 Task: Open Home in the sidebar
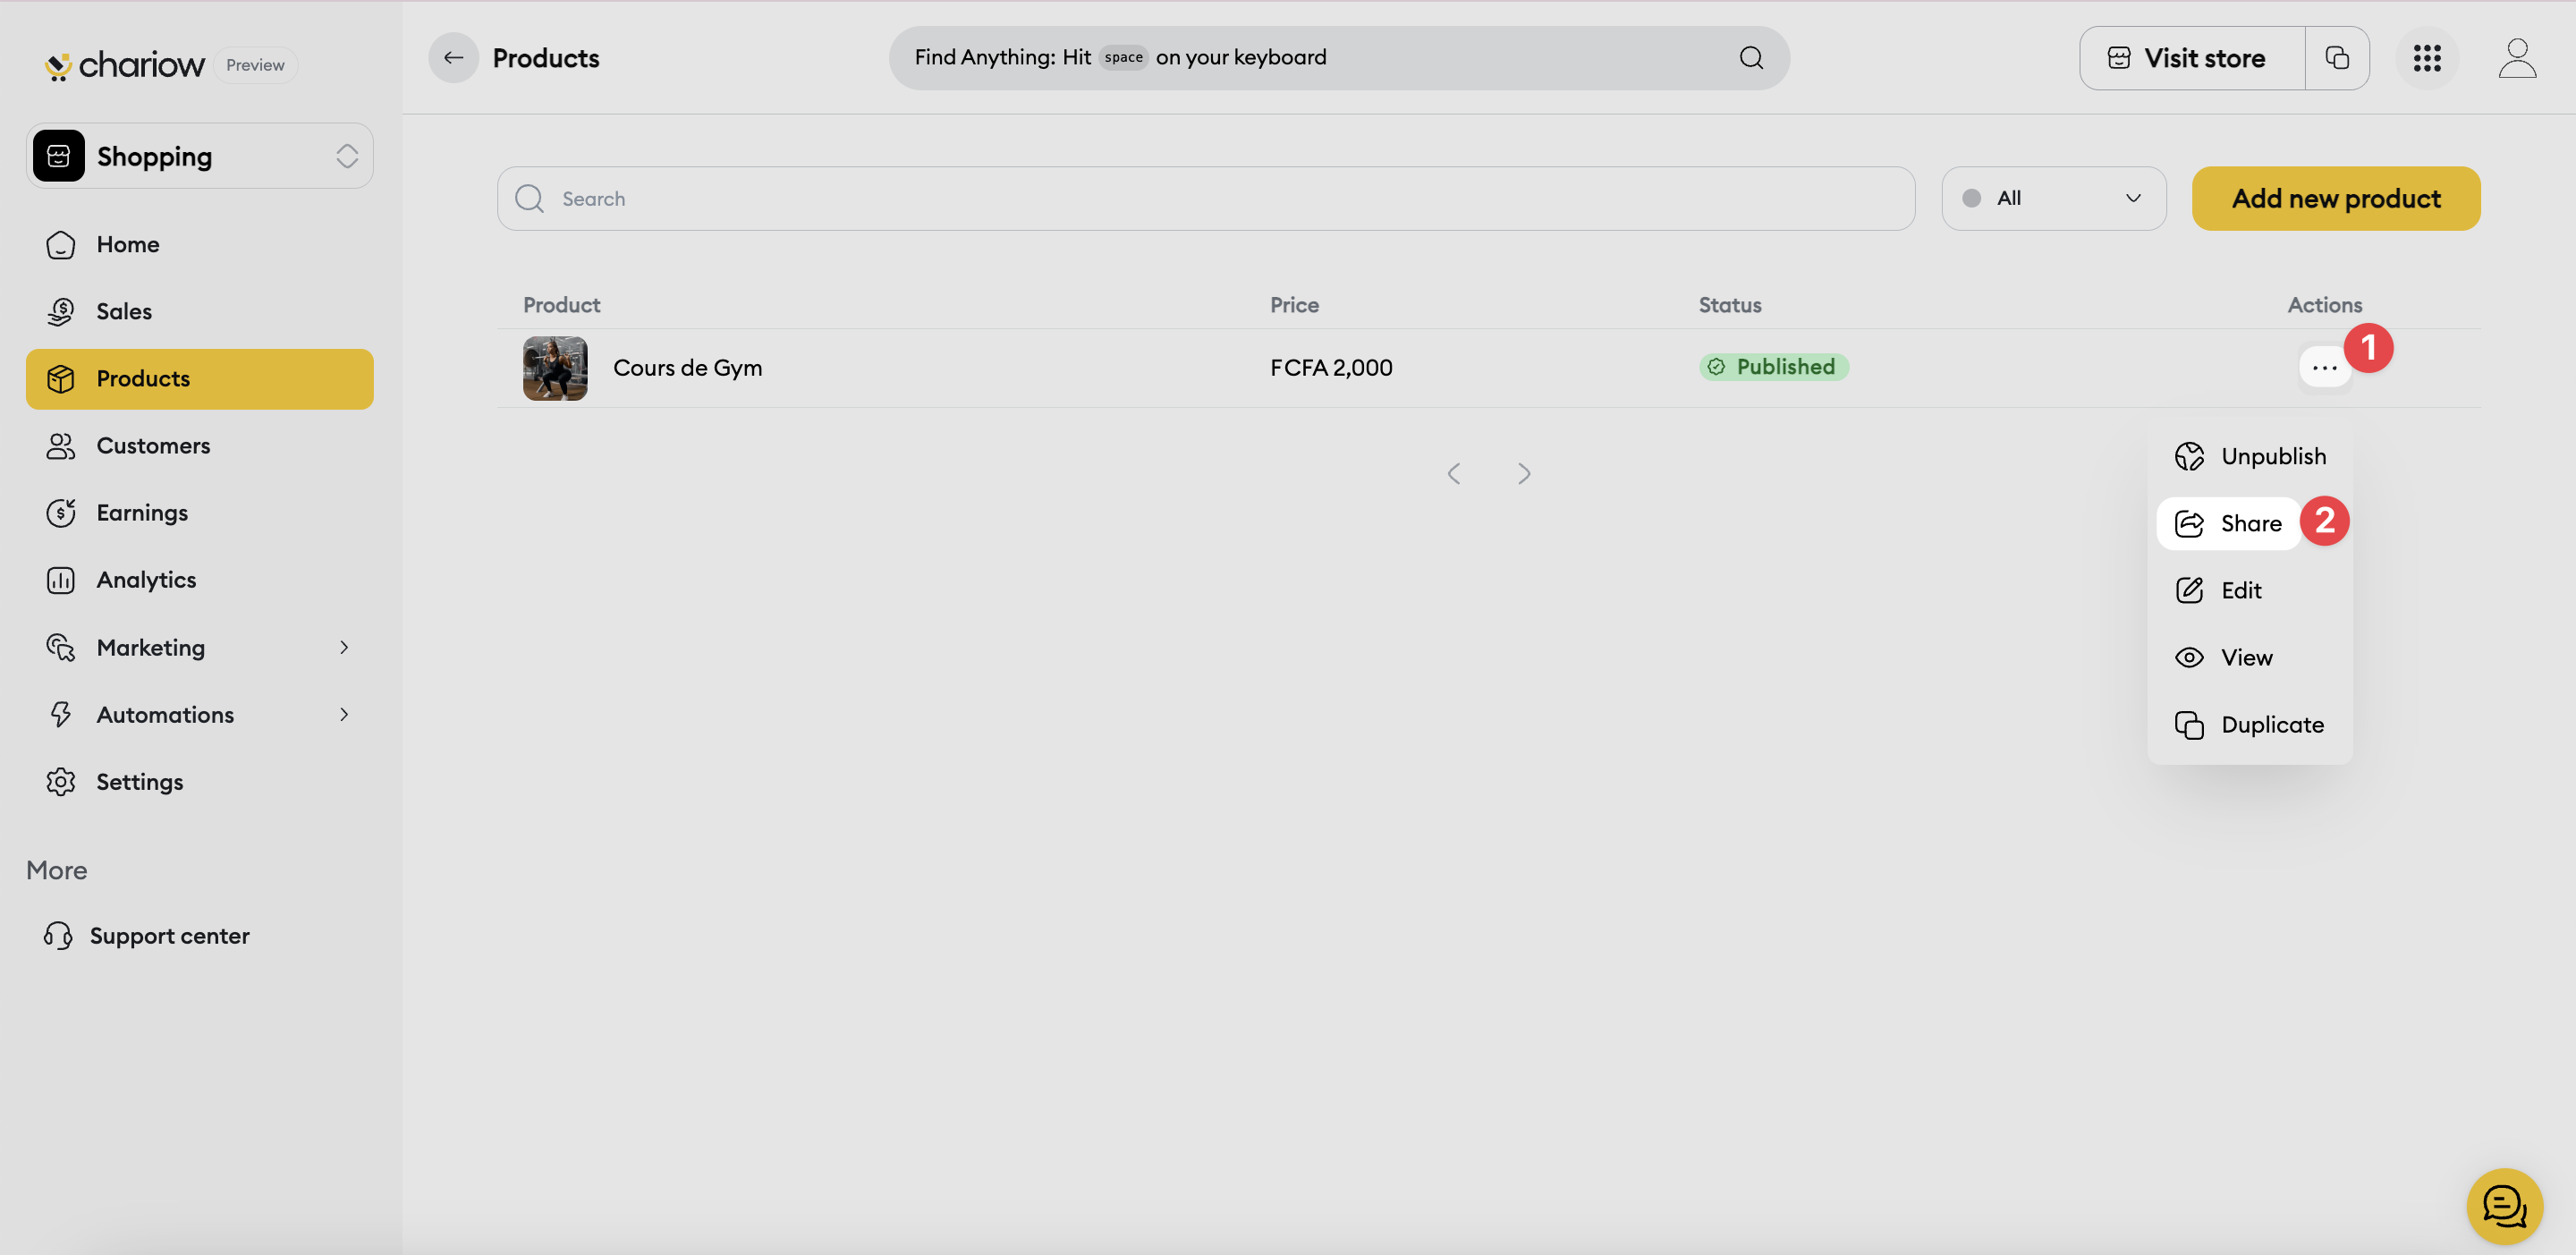(200, 245)
